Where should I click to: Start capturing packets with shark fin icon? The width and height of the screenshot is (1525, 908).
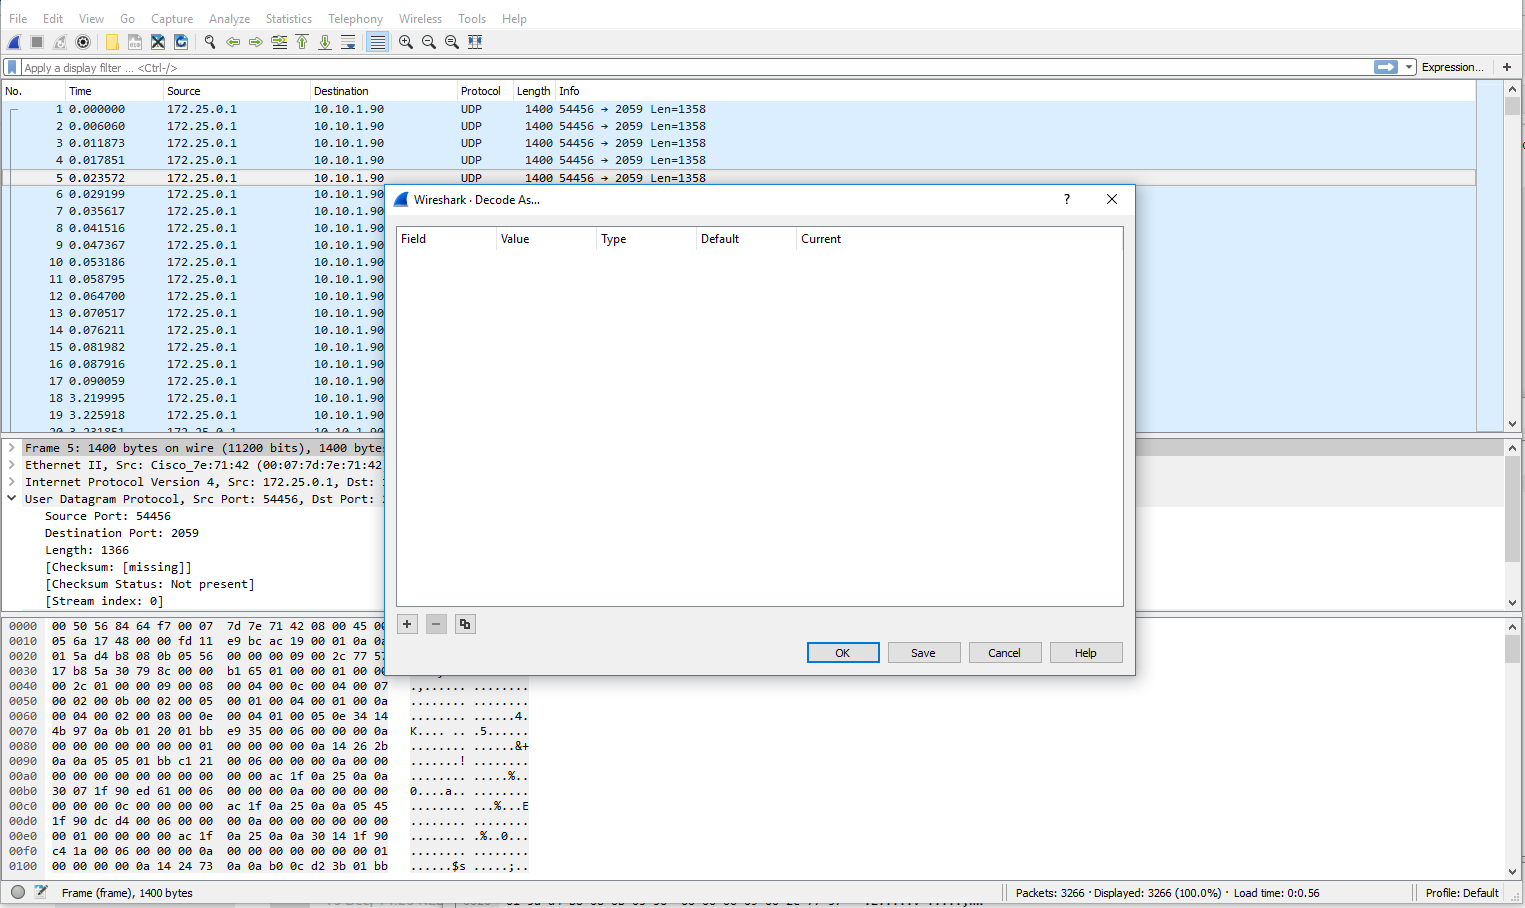coord(14,42)
